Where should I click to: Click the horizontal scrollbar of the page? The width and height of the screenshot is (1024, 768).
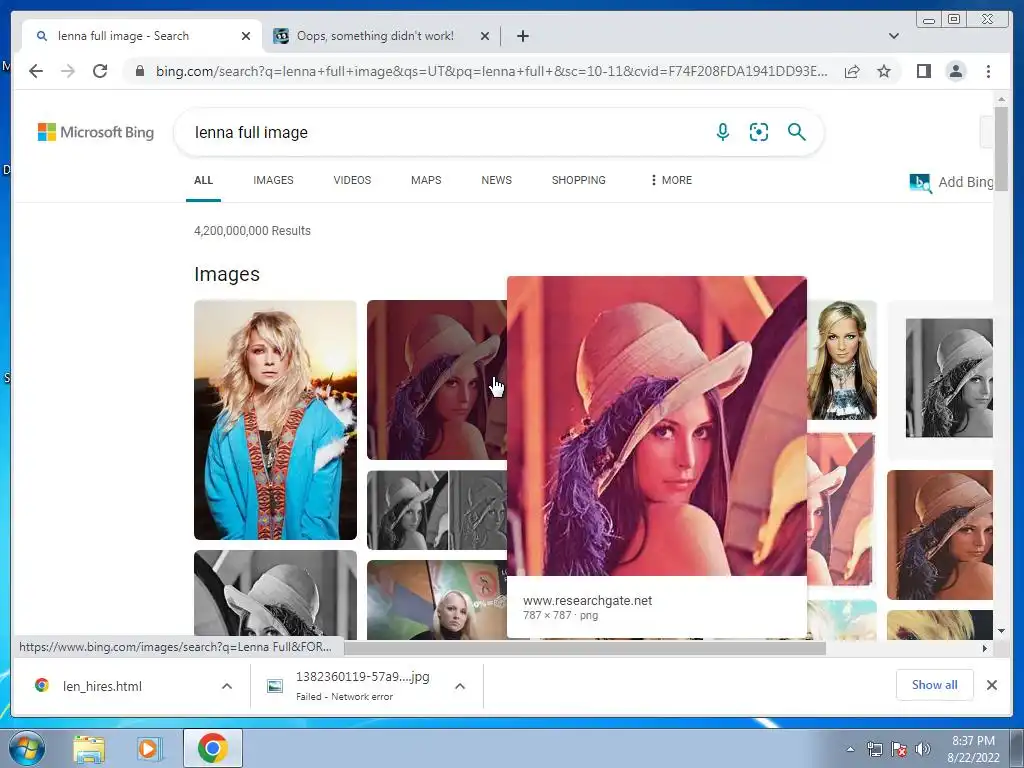pos(584,648)
